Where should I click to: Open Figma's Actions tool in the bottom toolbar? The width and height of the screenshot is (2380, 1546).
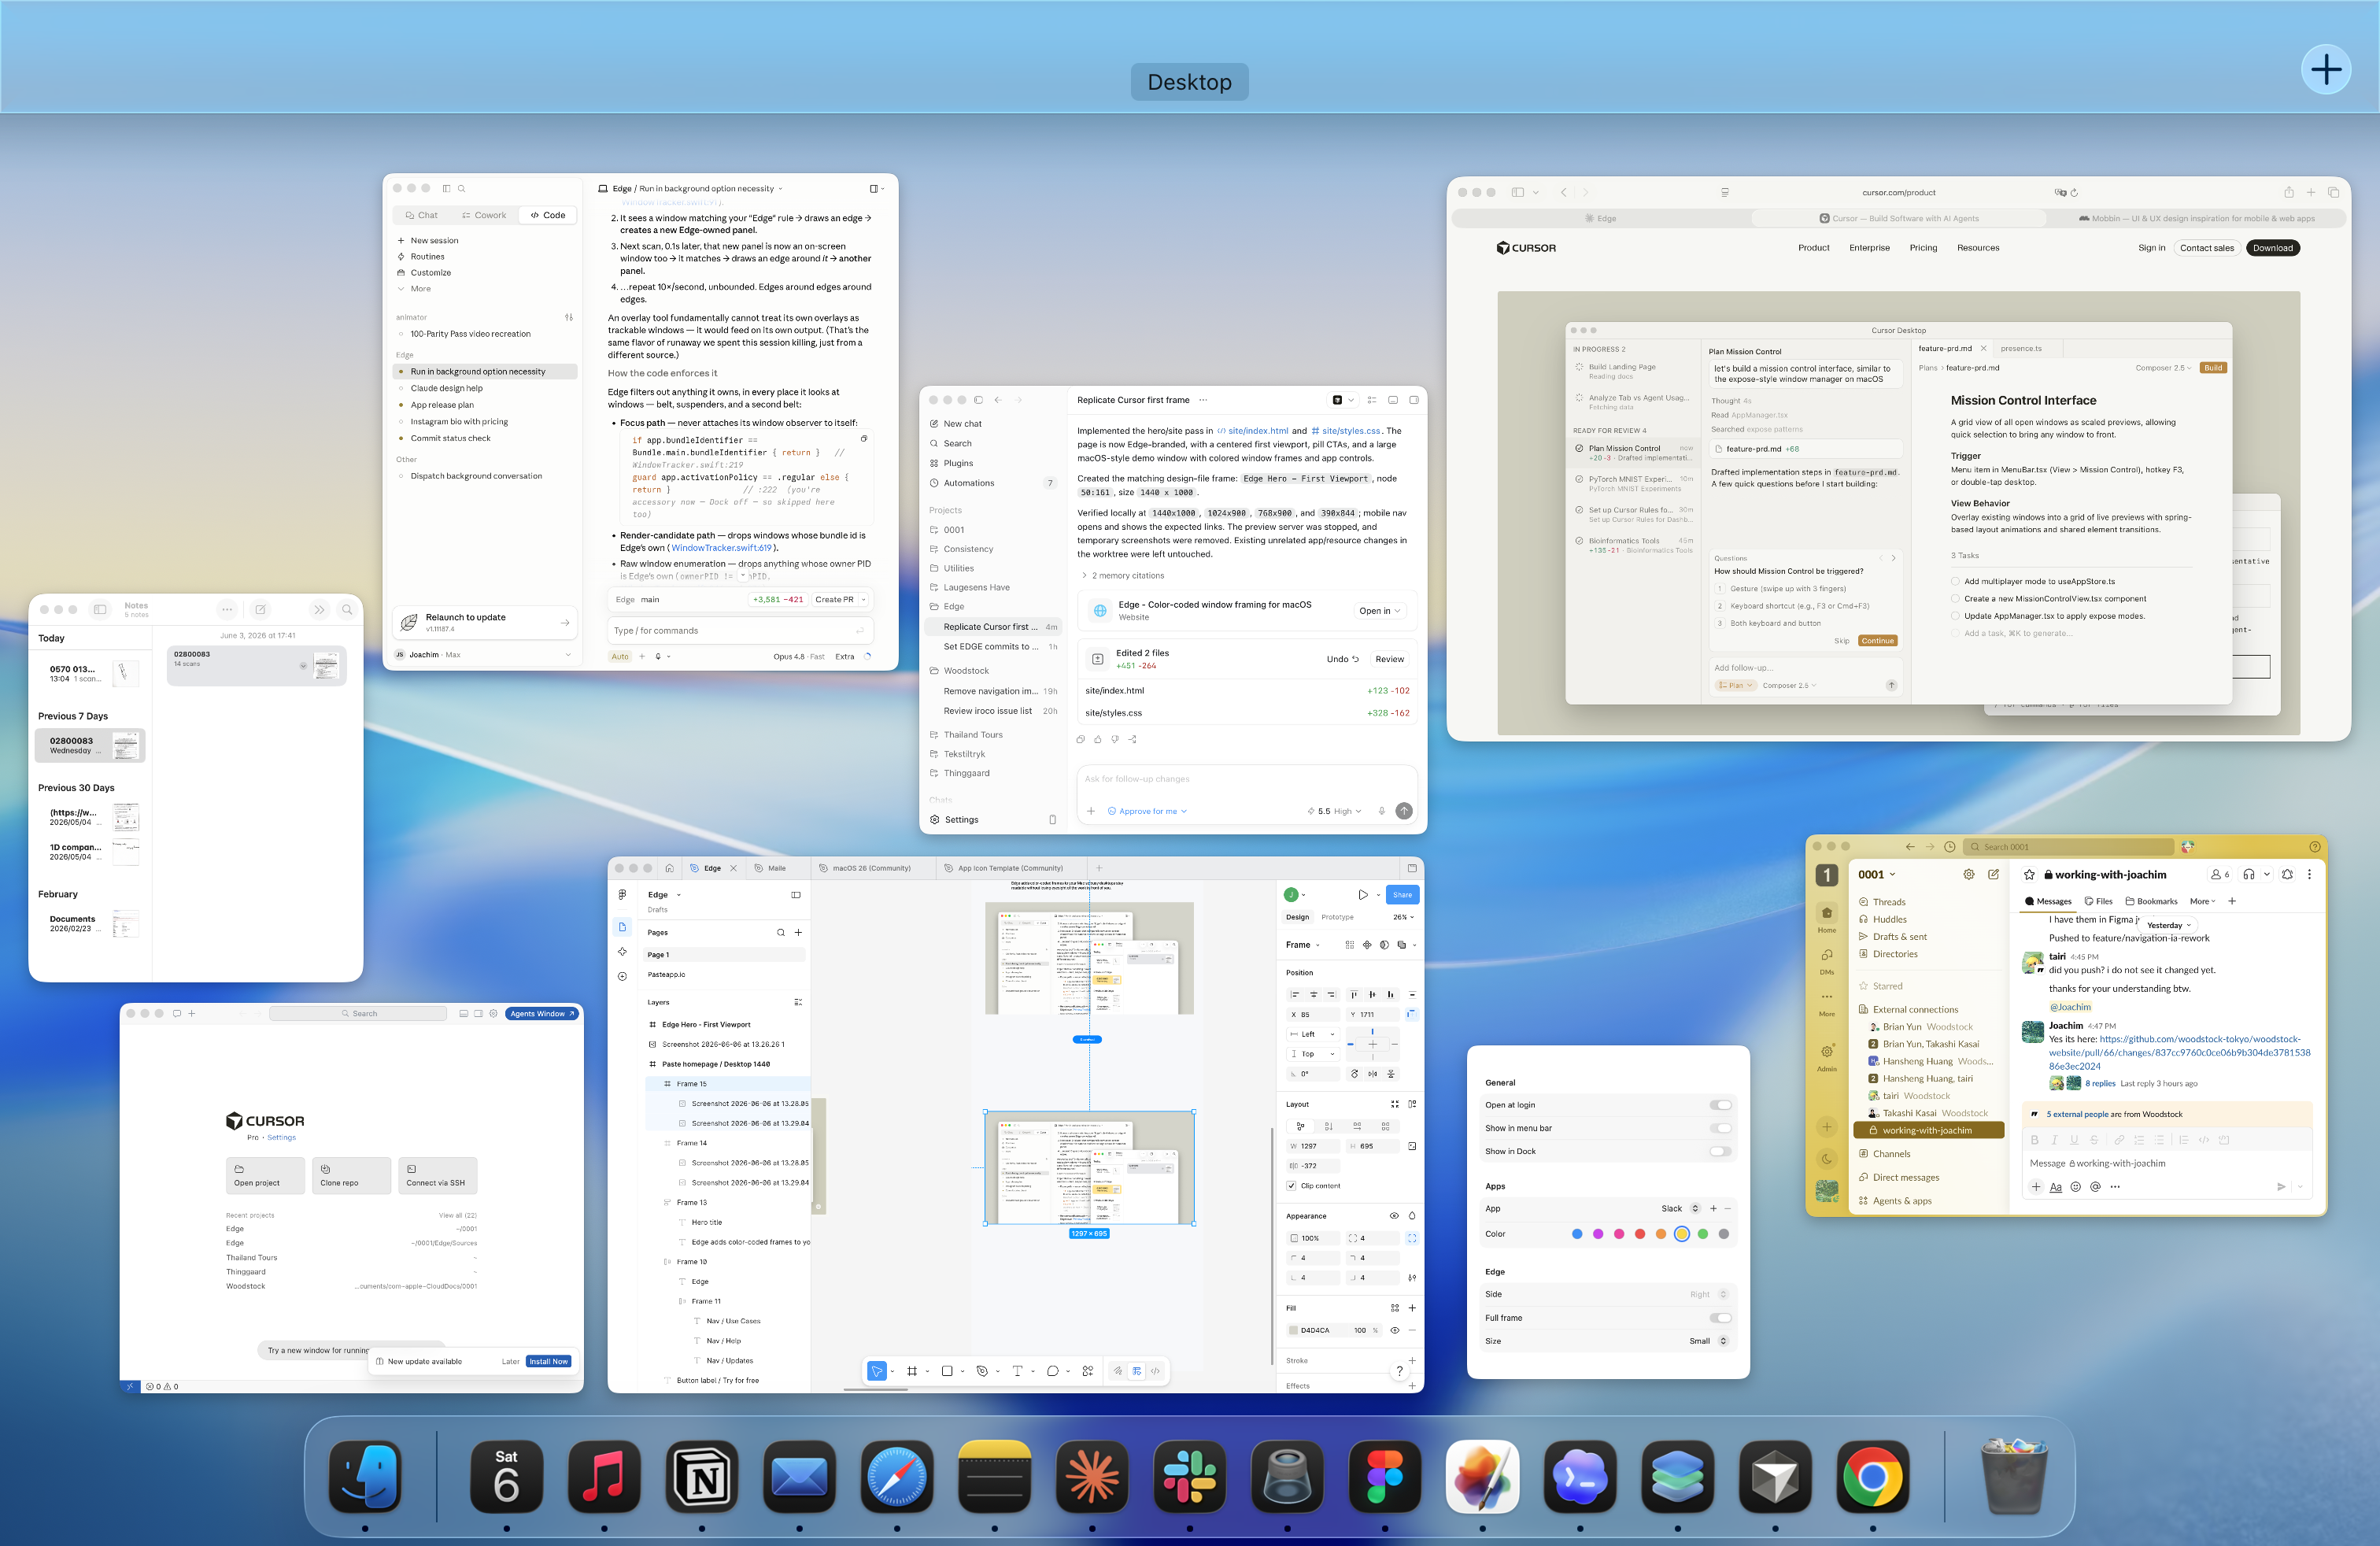[x=1087, y=1371]
